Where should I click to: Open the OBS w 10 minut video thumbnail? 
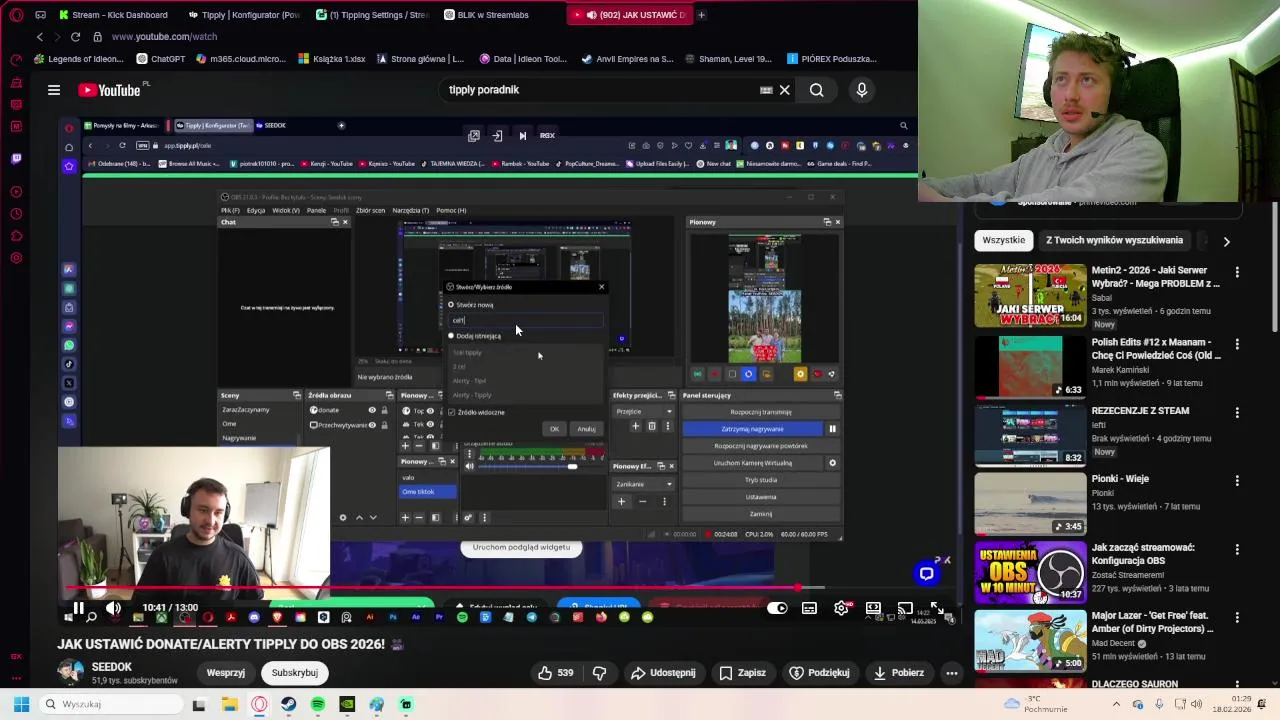click(1030, 572)
